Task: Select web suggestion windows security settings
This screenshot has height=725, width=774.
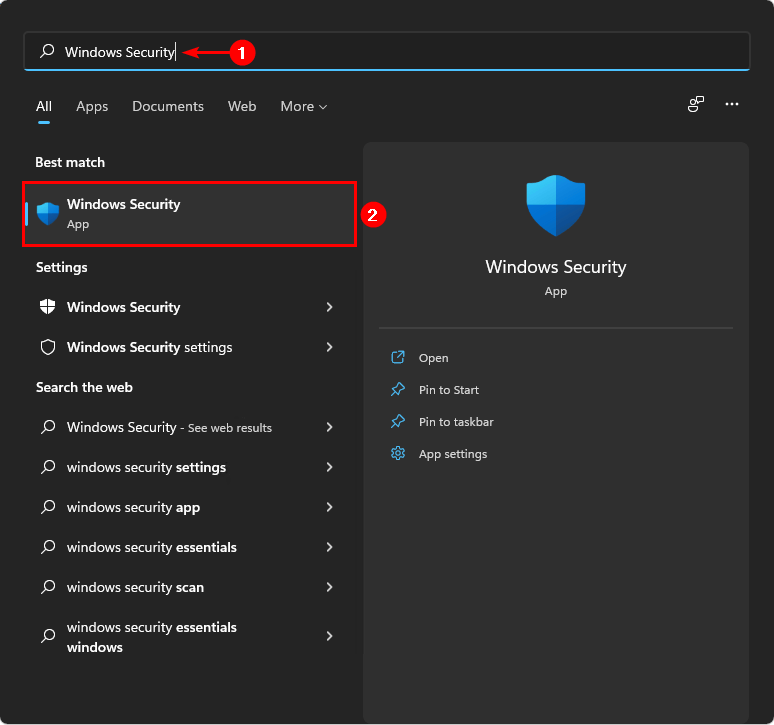Action: [188, 467]
